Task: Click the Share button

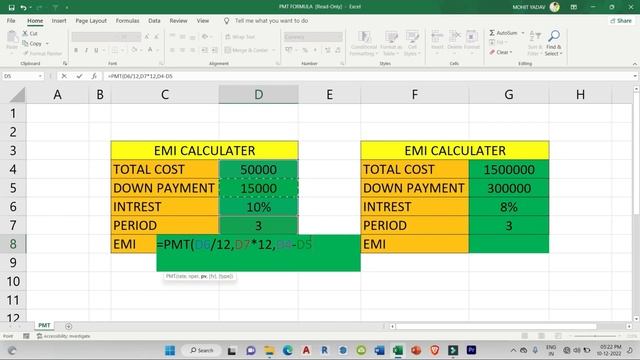Action: (x=621, y=20)
